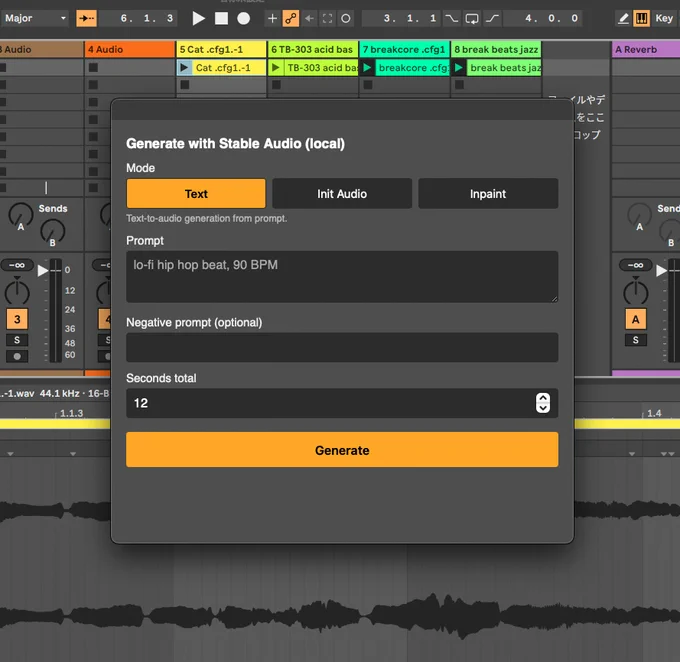
Task: Arm track 3 for recording
Action: 17,357
